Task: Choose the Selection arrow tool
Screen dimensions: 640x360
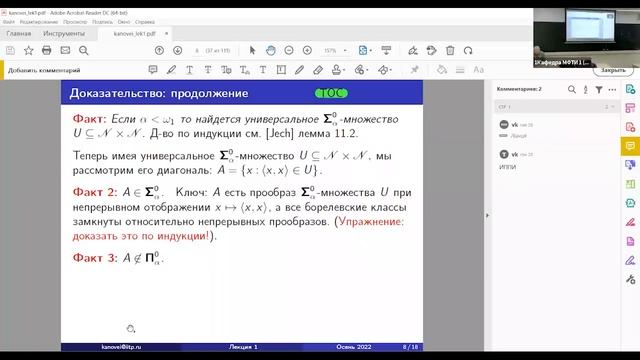Action: [252, 51]
